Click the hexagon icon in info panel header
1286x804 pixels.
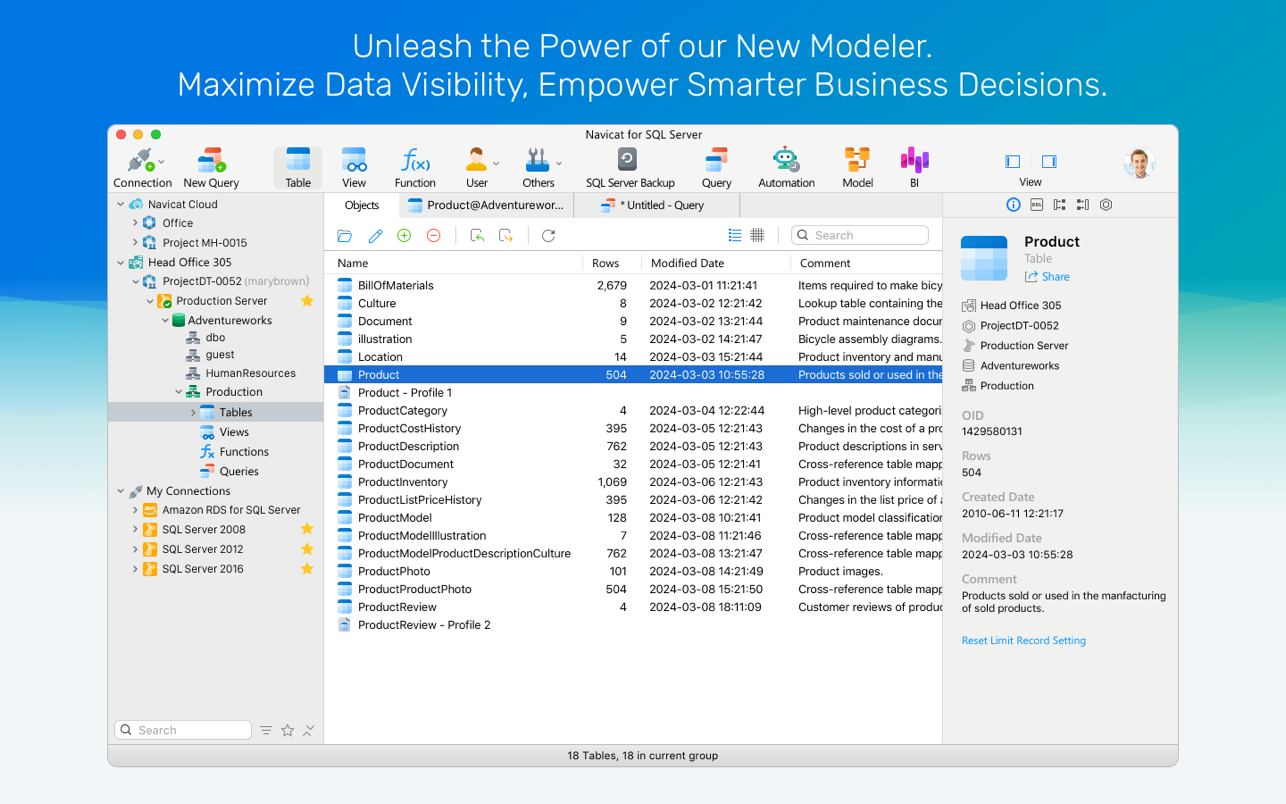(x=1106, y=205)
